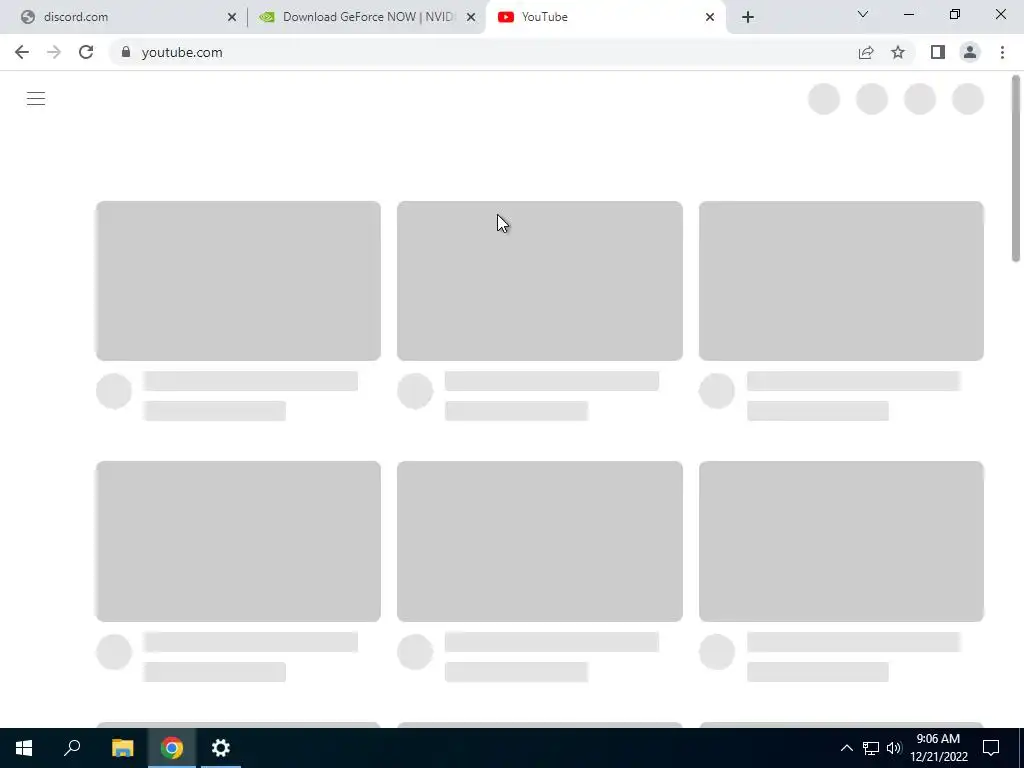Minimize the Chrome window

click(x=908, y=14)
